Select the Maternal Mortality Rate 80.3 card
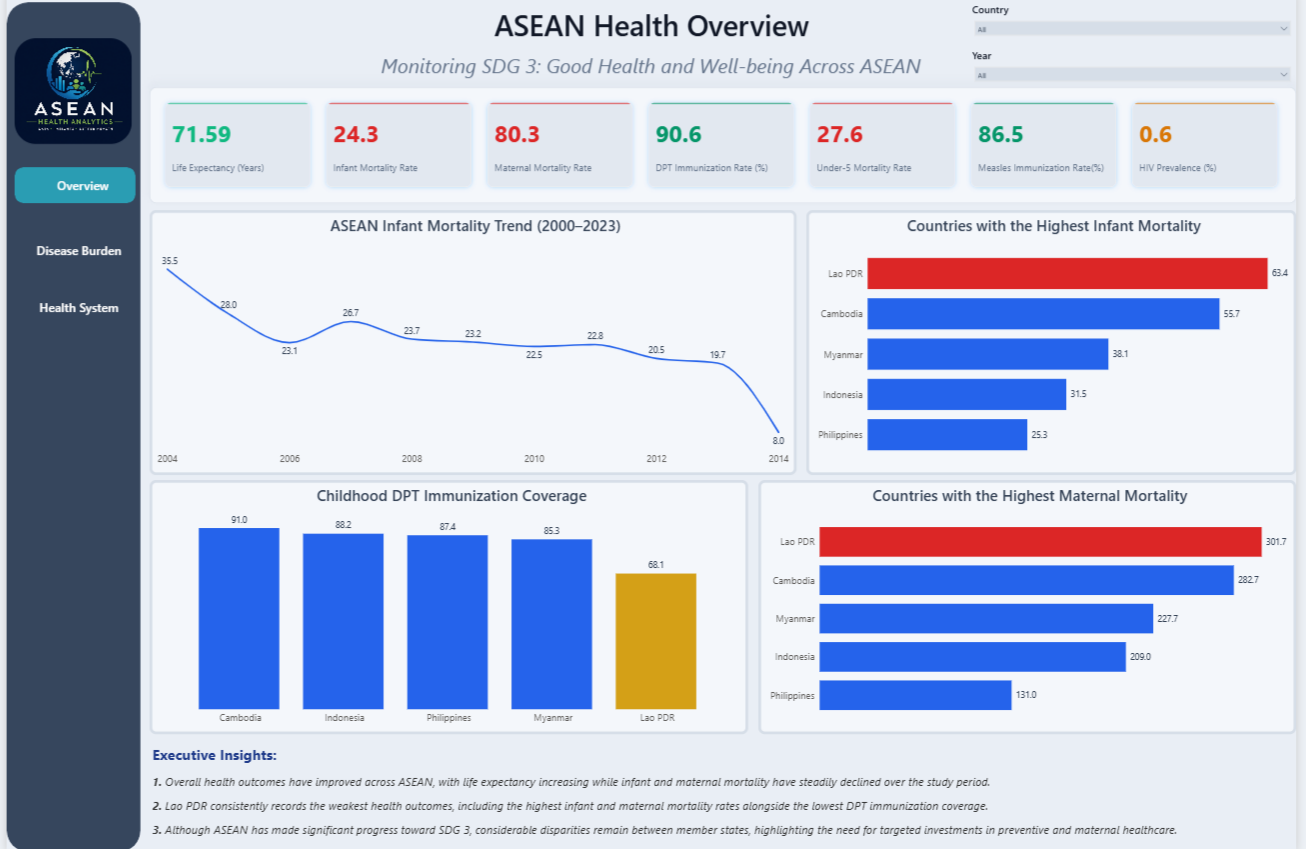Image resolution: width=1306 pixels, height=849 pixels. click(560, 145)
